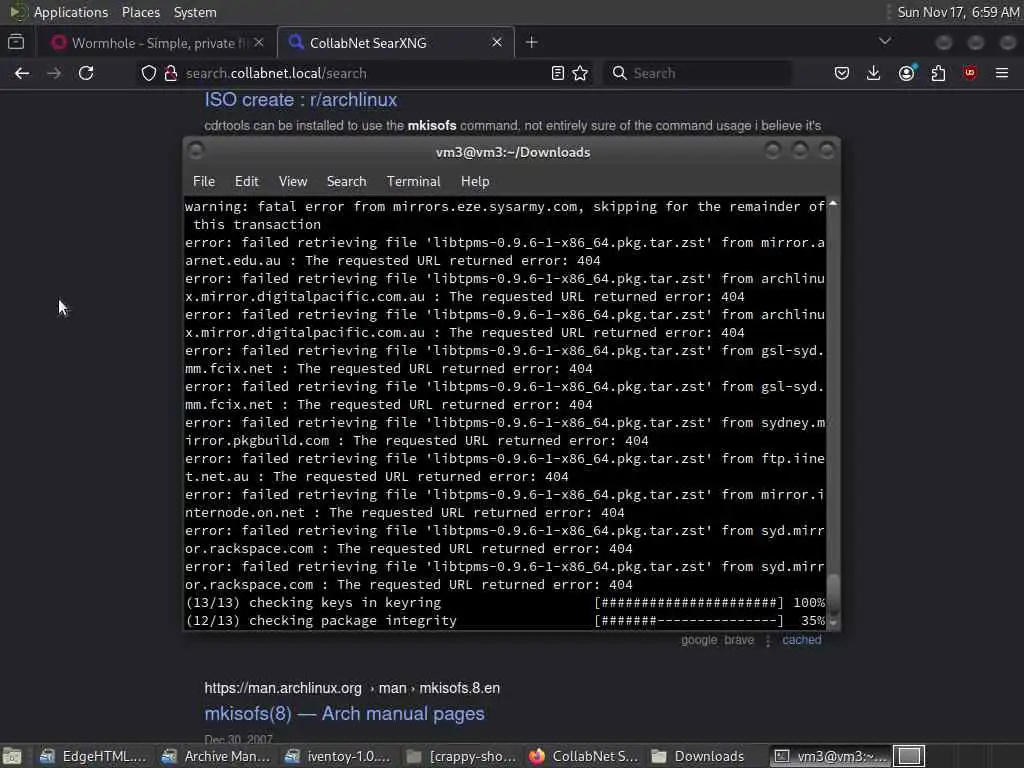This screenshot has width=1024, height=768.
Task: Click the insecure connection padlock icon
Action: pyautogui.click(x=170, y=73)
